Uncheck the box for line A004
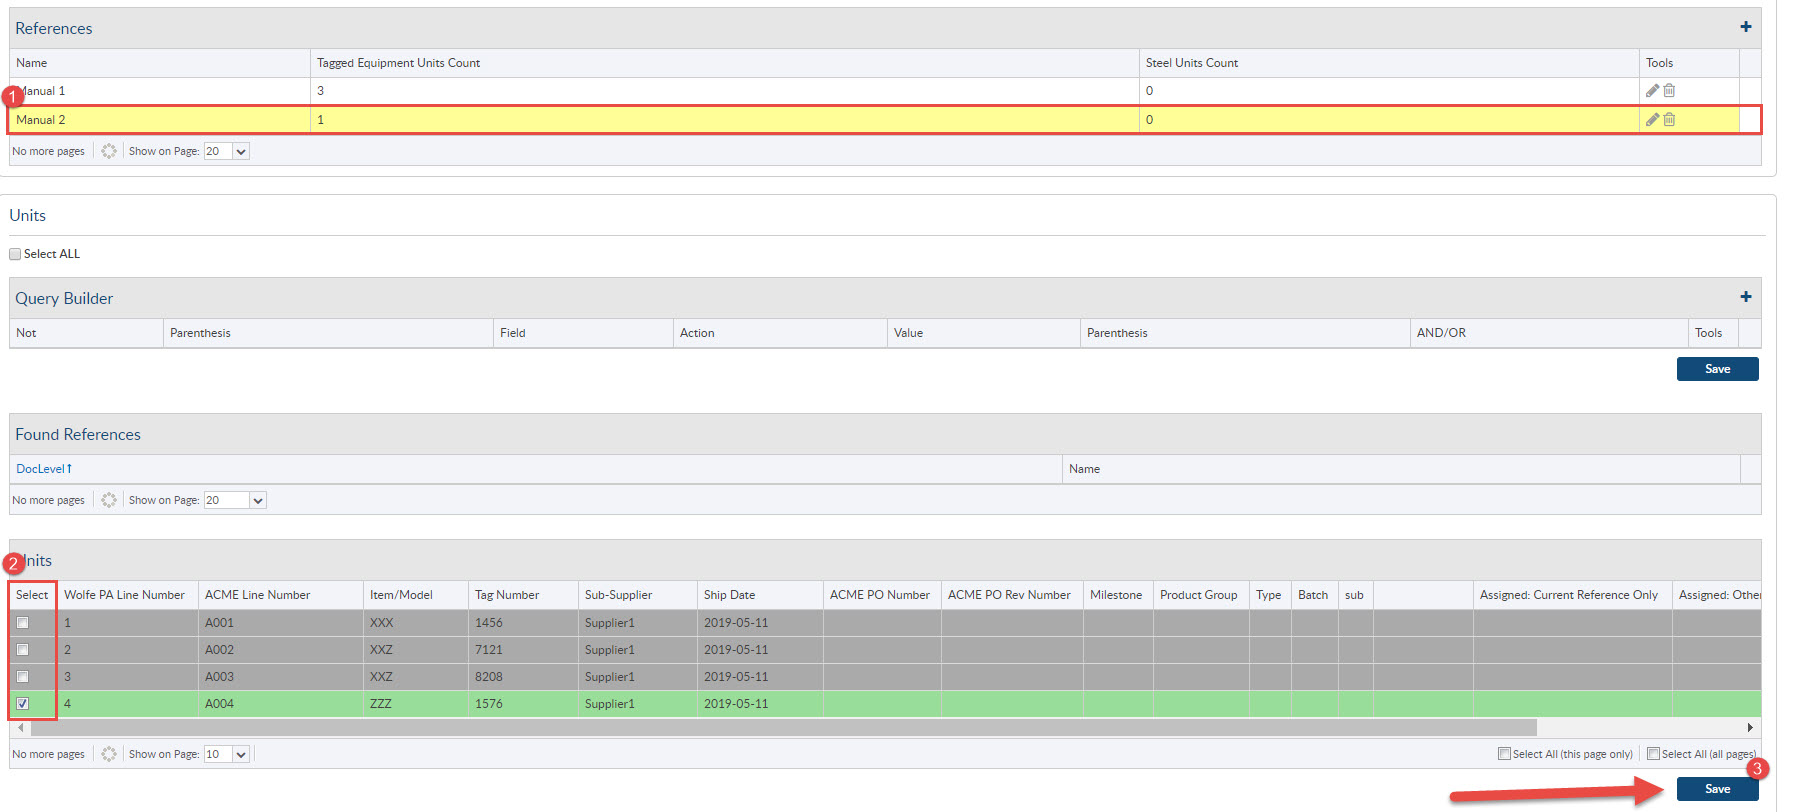 coord(22,704)
